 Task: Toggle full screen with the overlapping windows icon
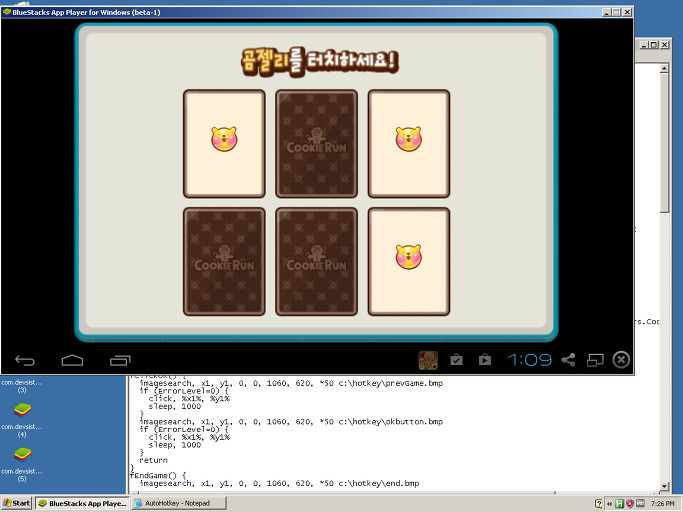coord(595,360)
